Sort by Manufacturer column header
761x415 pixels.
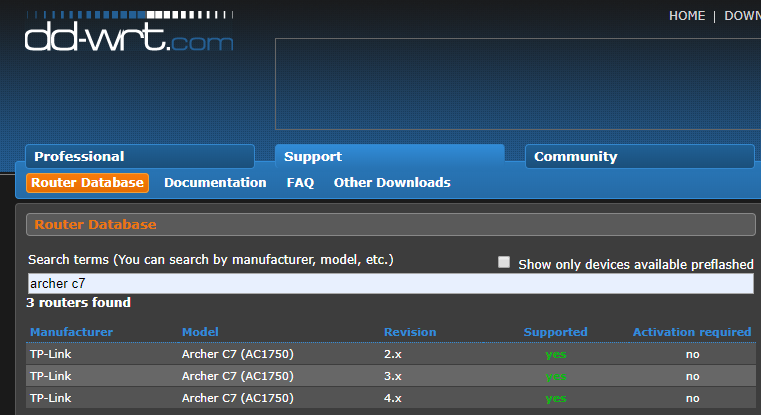pos(71,332)
